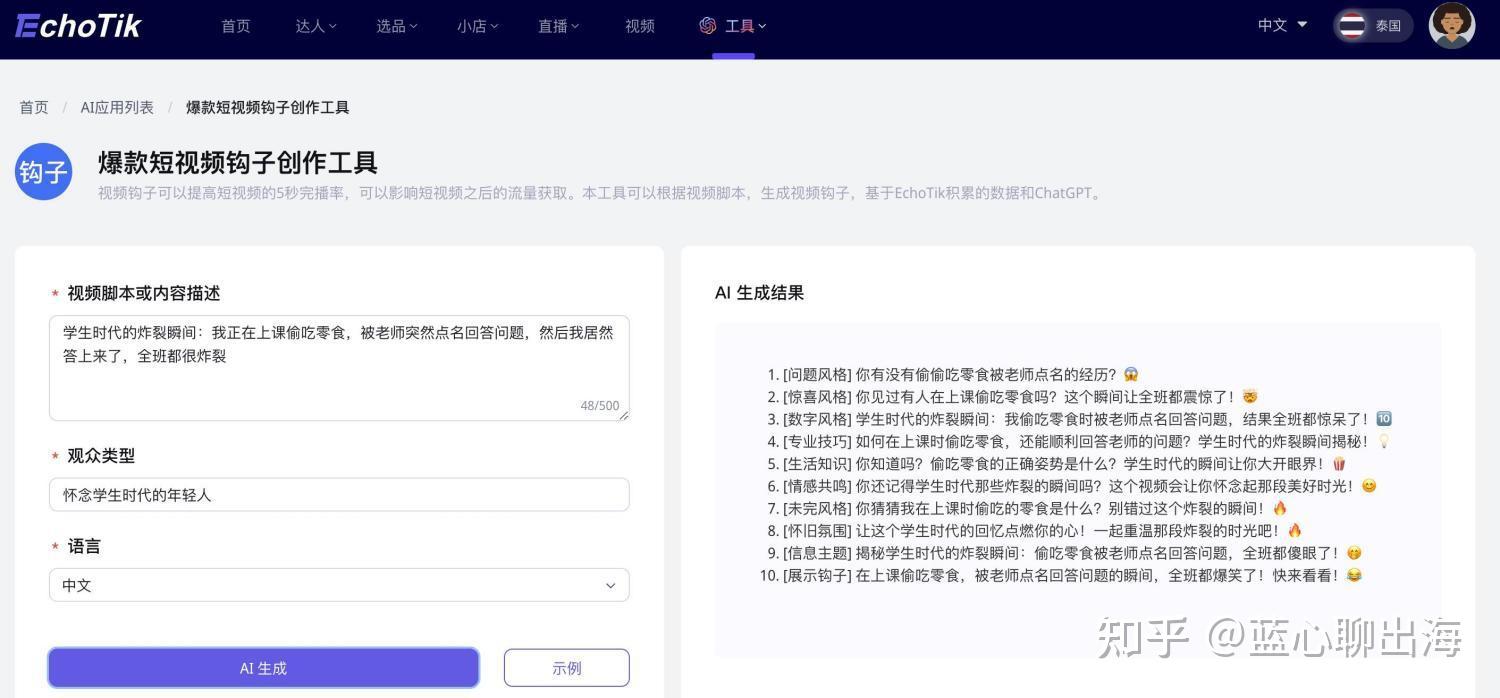
Task: Click the AI 生成 button
Action: tap(263, 667)
